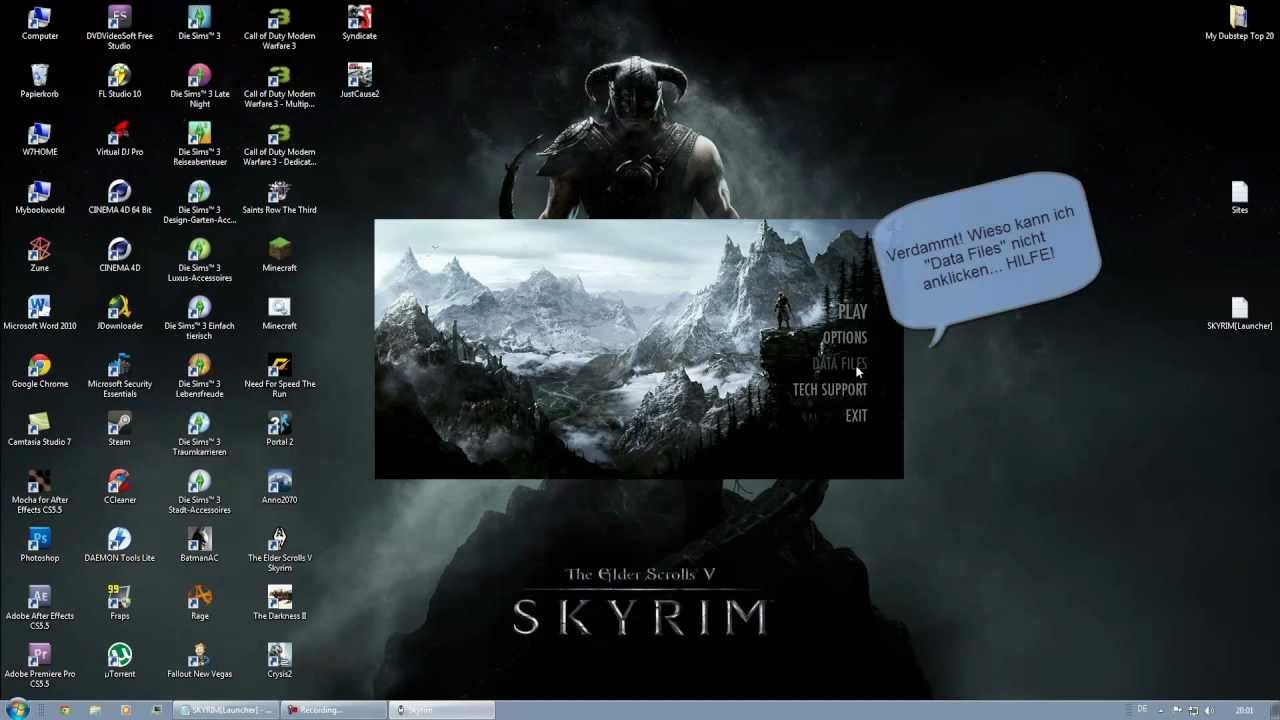The image size is (1280, 720).
Task: Open the Papierkorb recycle bin icon
Action: click(x=40, y=82)
